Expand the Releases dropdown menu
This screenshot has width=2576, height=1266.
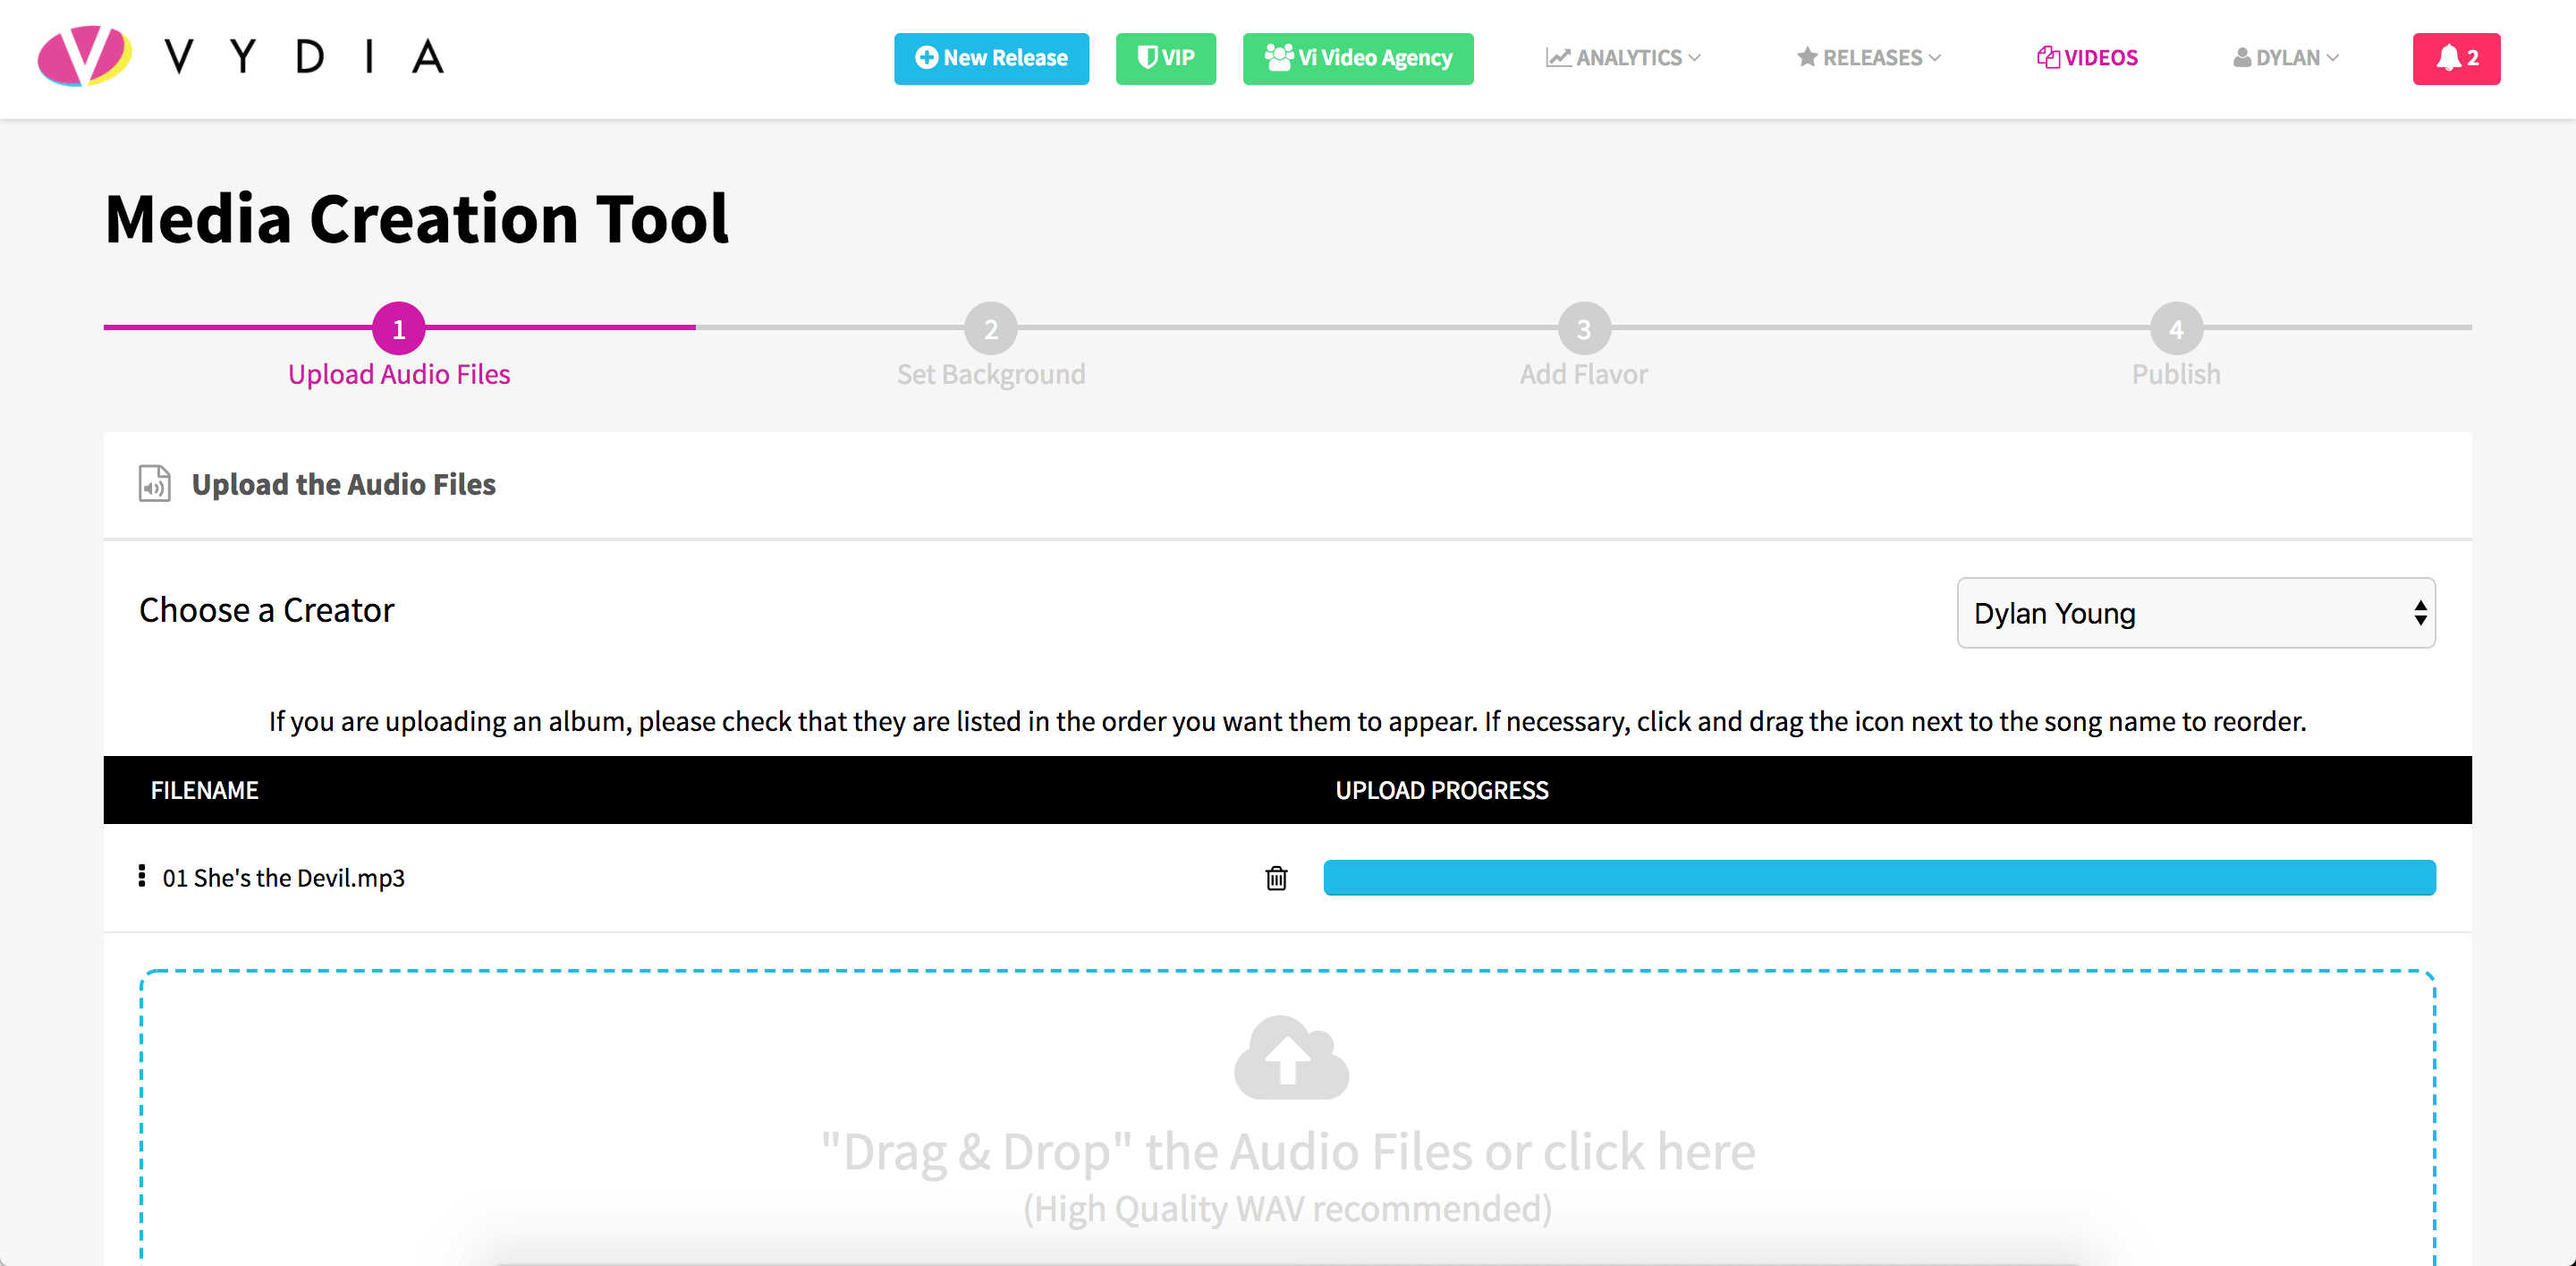1877,57
